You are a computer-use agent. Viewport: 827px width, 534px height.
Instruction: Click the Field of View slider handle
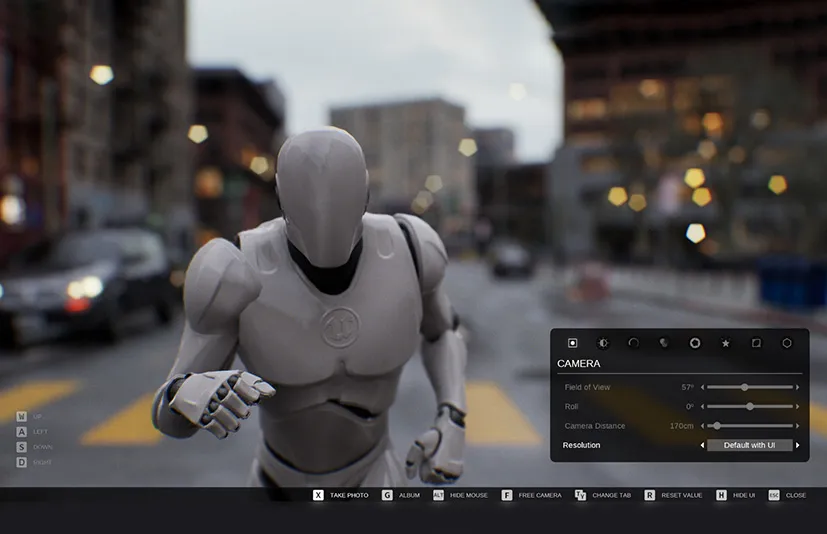(745, 387)
